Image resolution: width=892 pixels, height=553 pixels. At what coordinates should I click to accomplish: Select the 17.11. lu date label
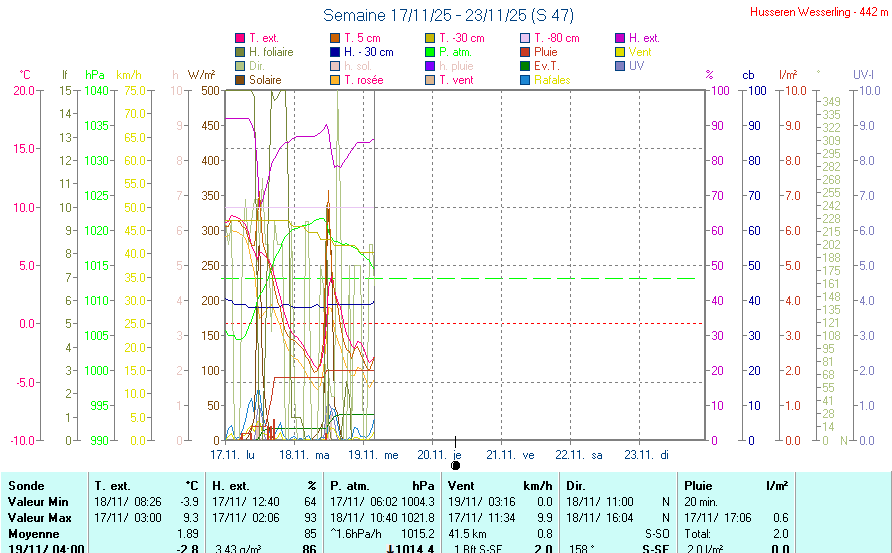coord(233,454)
